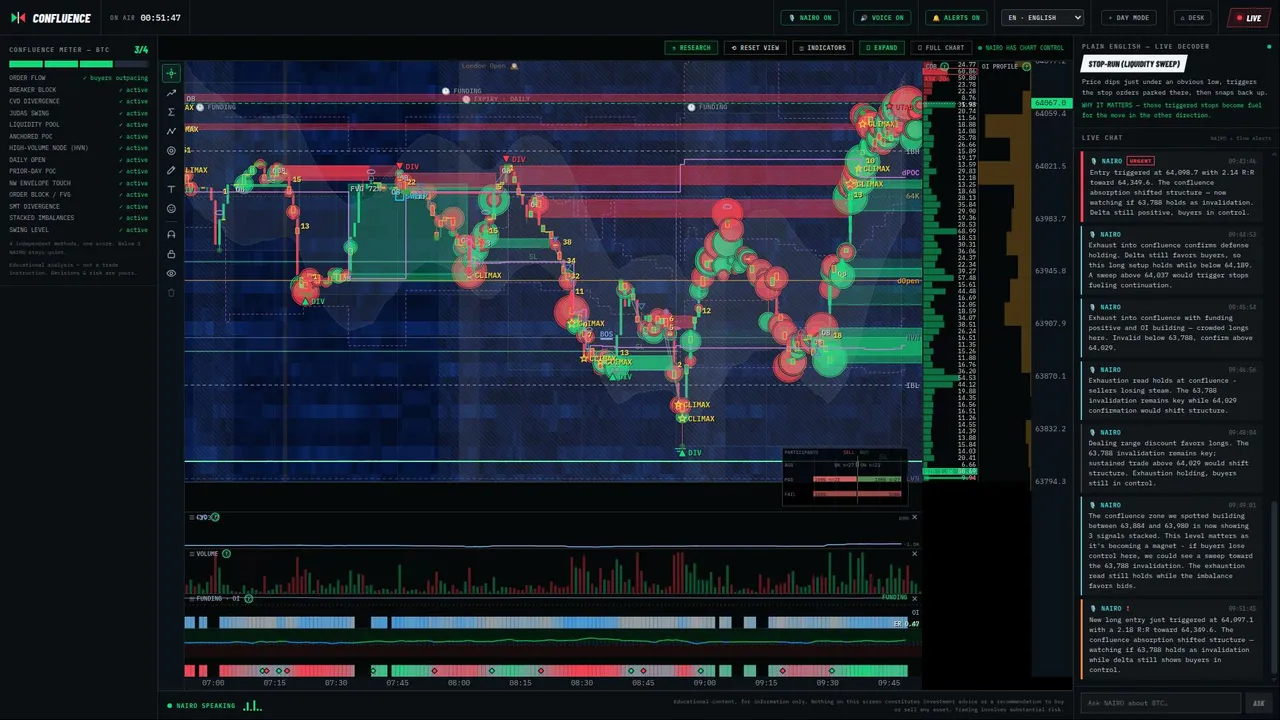Select the zigzag path tool
This screenshot has width=1280, height=720.
point(171,131)
